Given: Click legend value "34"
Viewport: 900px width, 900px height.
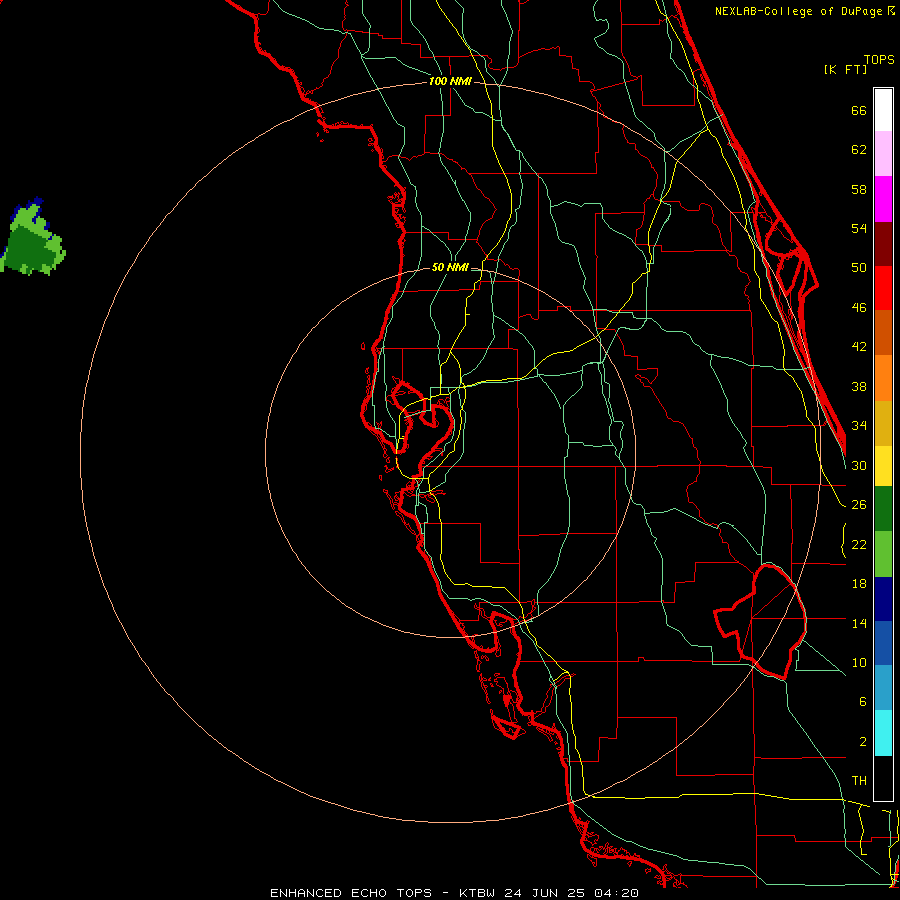Looking at the screenshot, I should click(x=859, y=426).
